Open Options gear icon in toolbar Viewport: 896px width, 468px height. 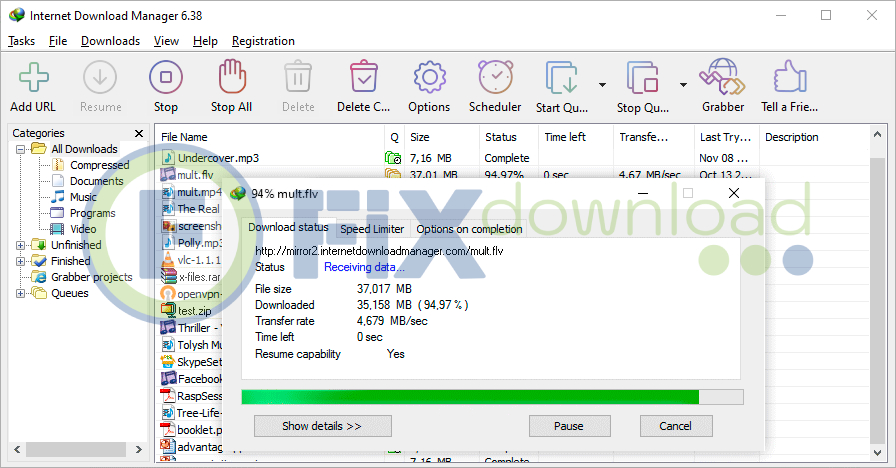(x=429, y=78)
